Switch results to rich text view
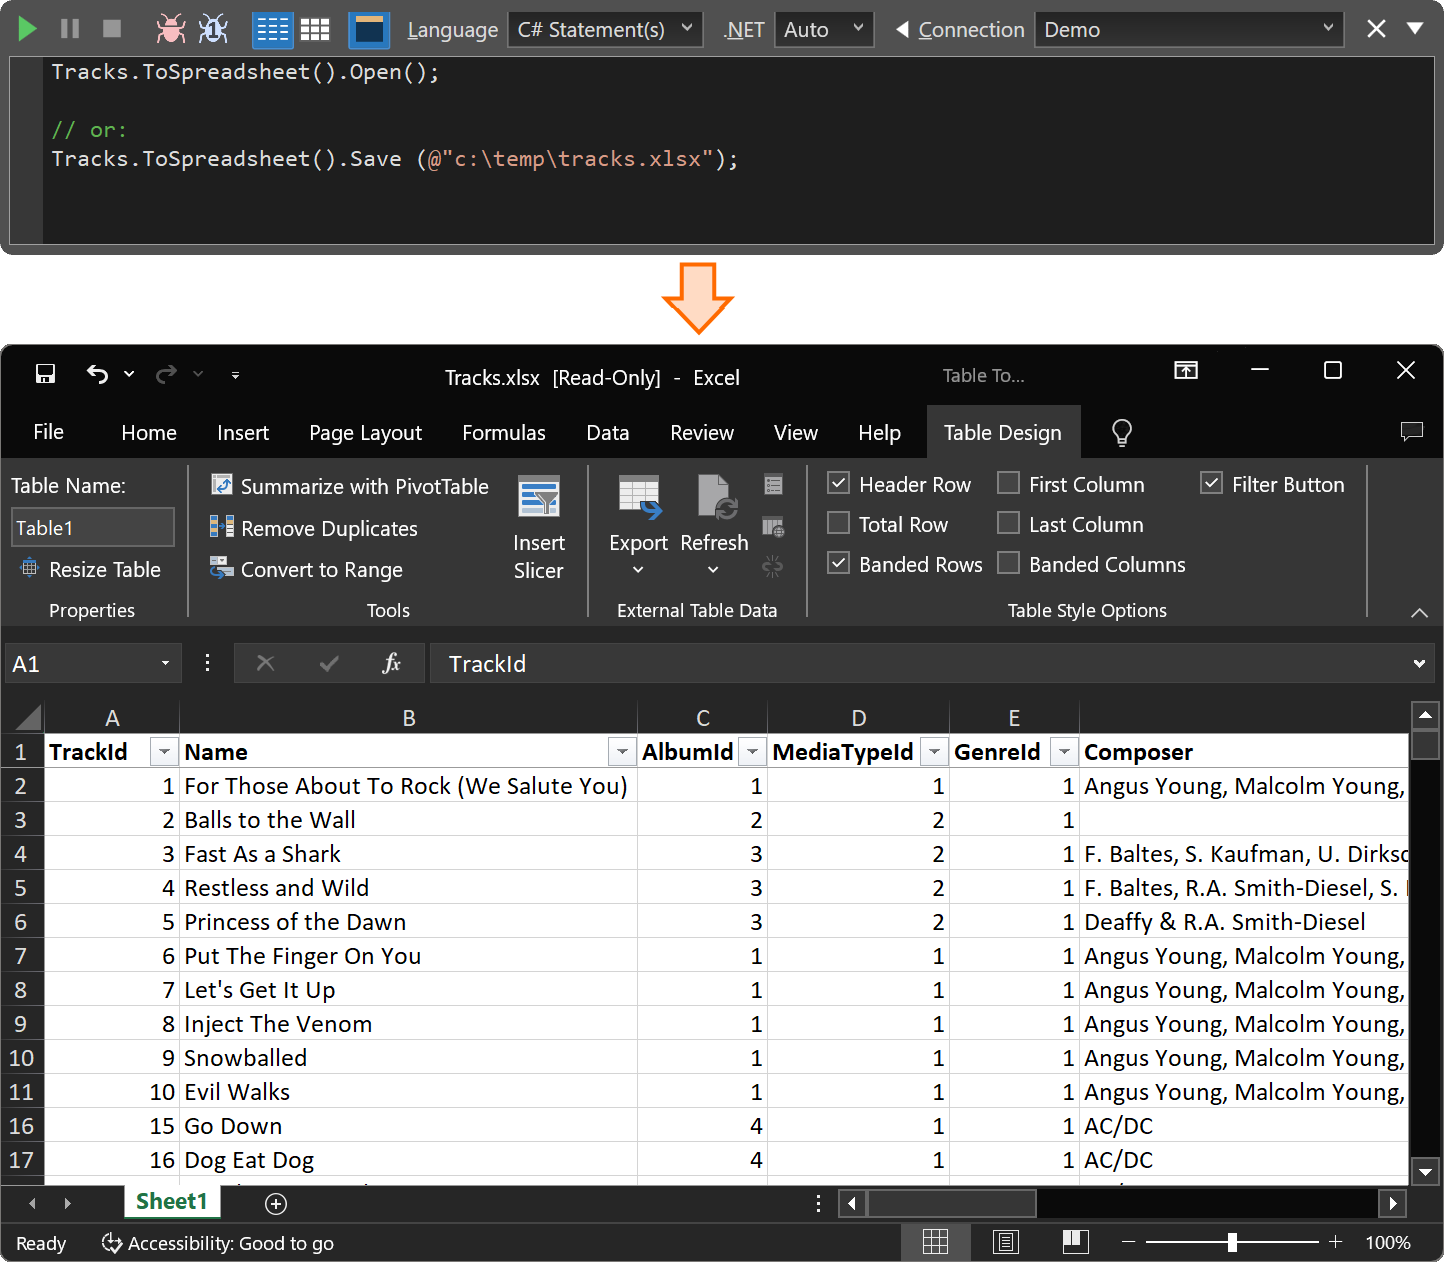The height and width of the screenshot is (1262, 1444). [x=272, y=30]
